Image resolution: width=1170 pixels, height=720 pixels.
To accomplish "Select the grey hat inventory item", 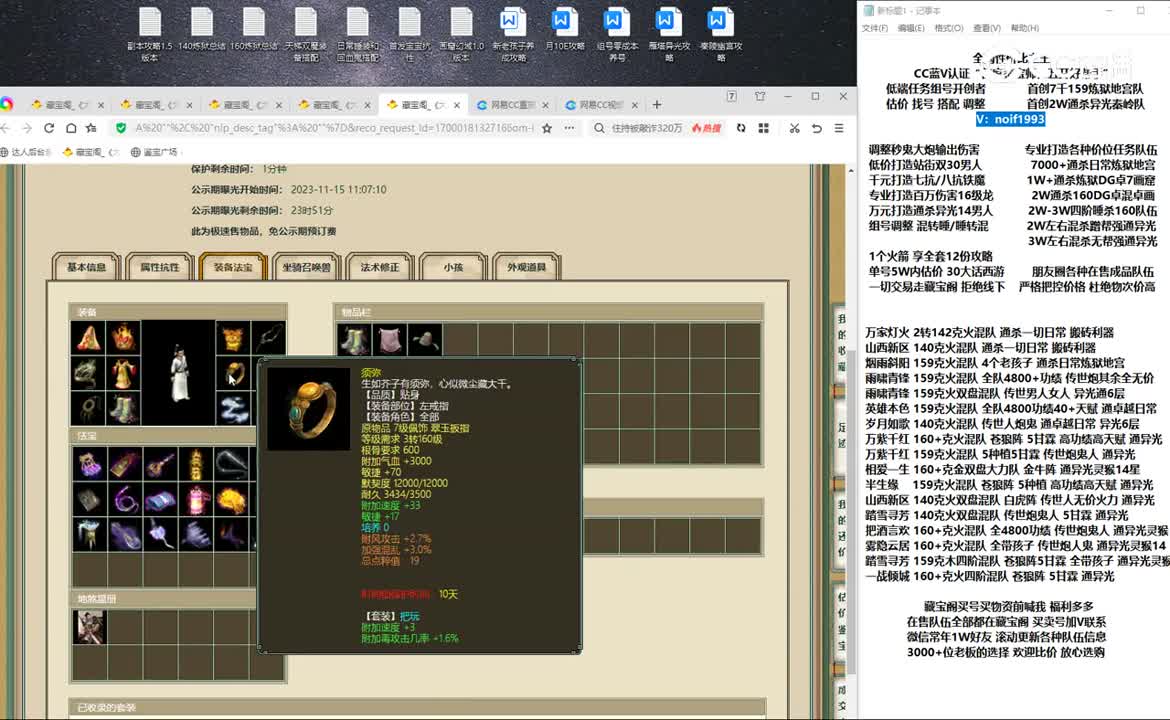I will click(425, 340).
